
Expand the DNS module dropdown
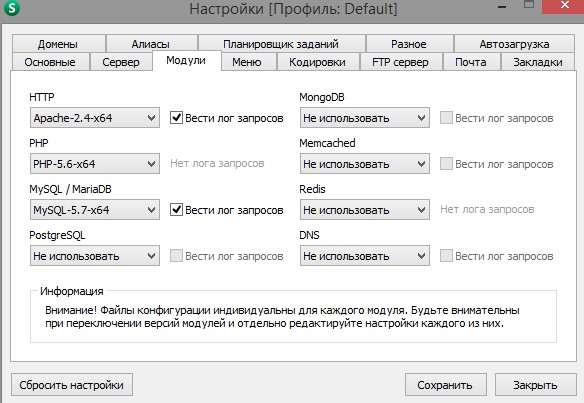(365, 256)
